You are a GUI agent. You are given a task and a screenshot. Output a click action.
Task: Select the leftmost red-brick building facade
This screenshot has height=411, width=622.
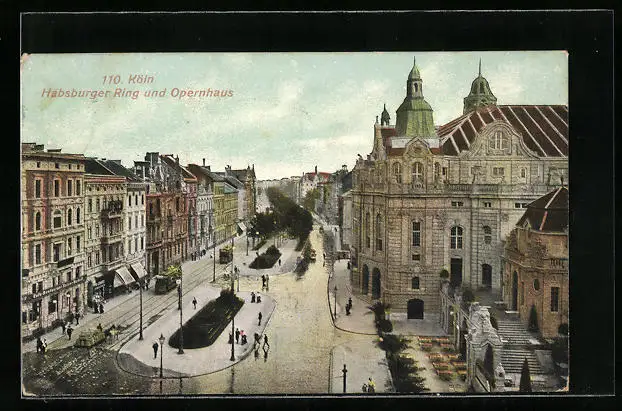click(52, 240)
